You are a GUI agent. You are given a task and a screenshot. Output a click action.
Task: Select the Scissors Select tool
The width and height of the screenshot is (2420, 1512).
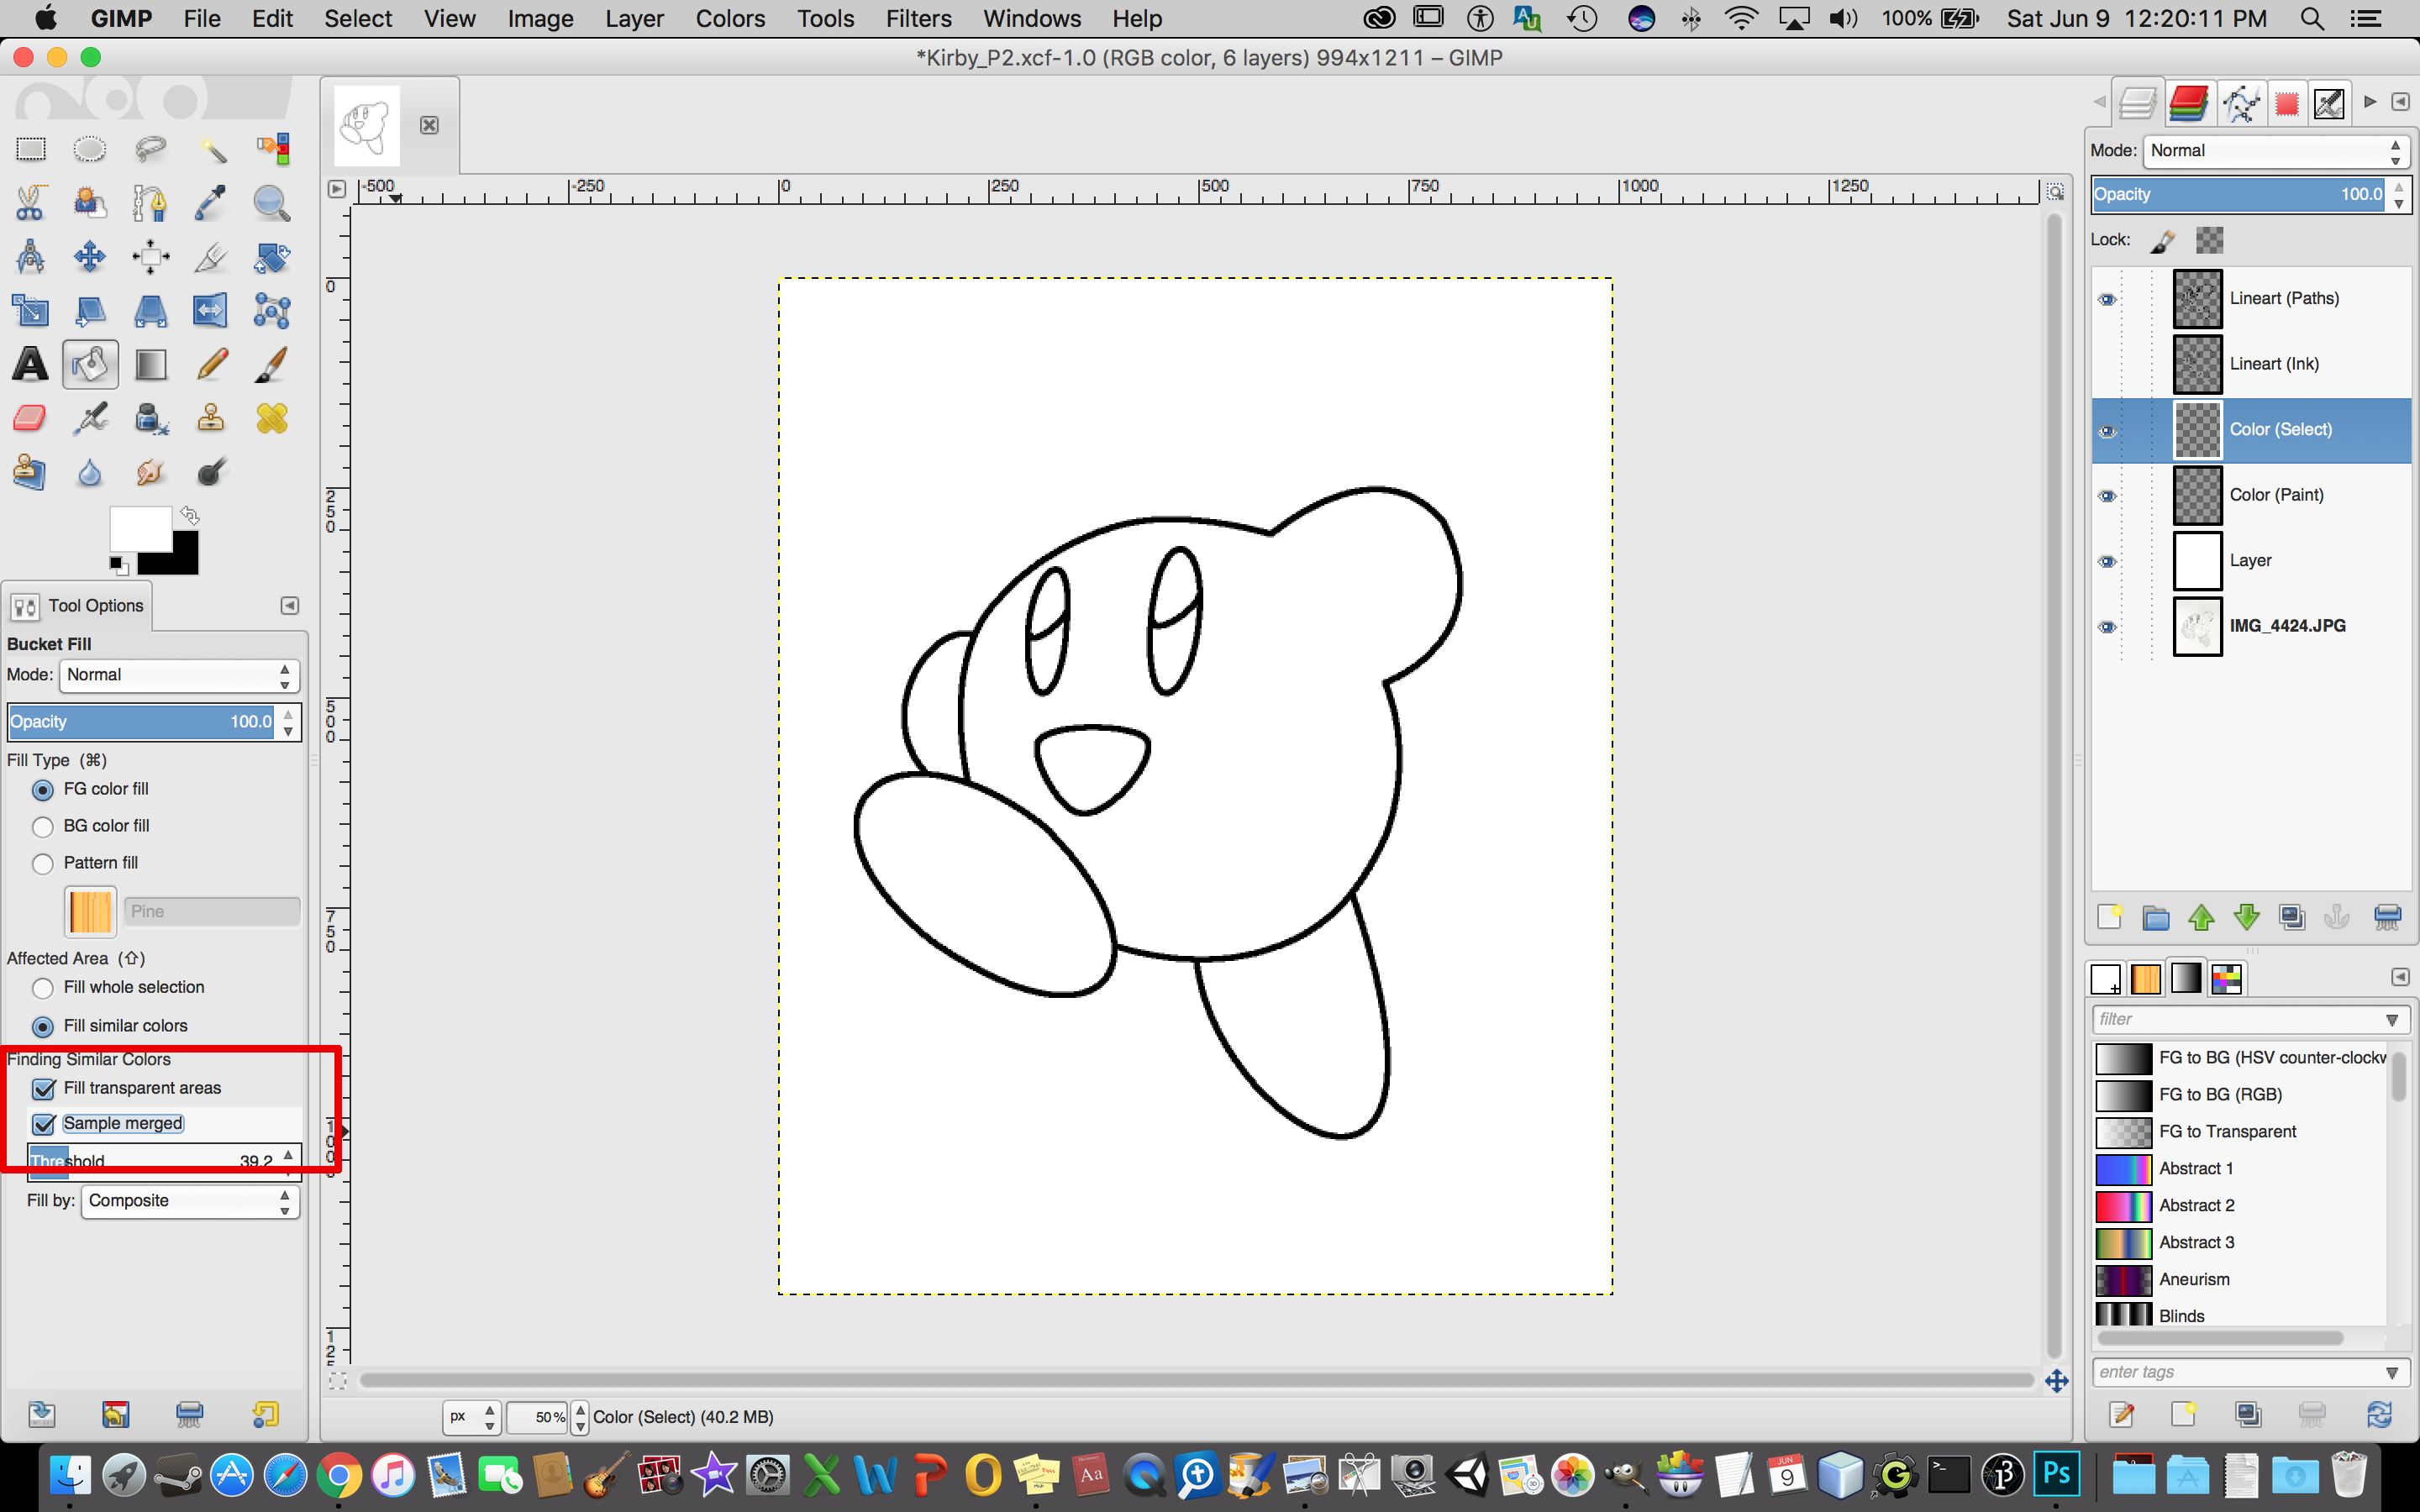[x=30, y=203]
